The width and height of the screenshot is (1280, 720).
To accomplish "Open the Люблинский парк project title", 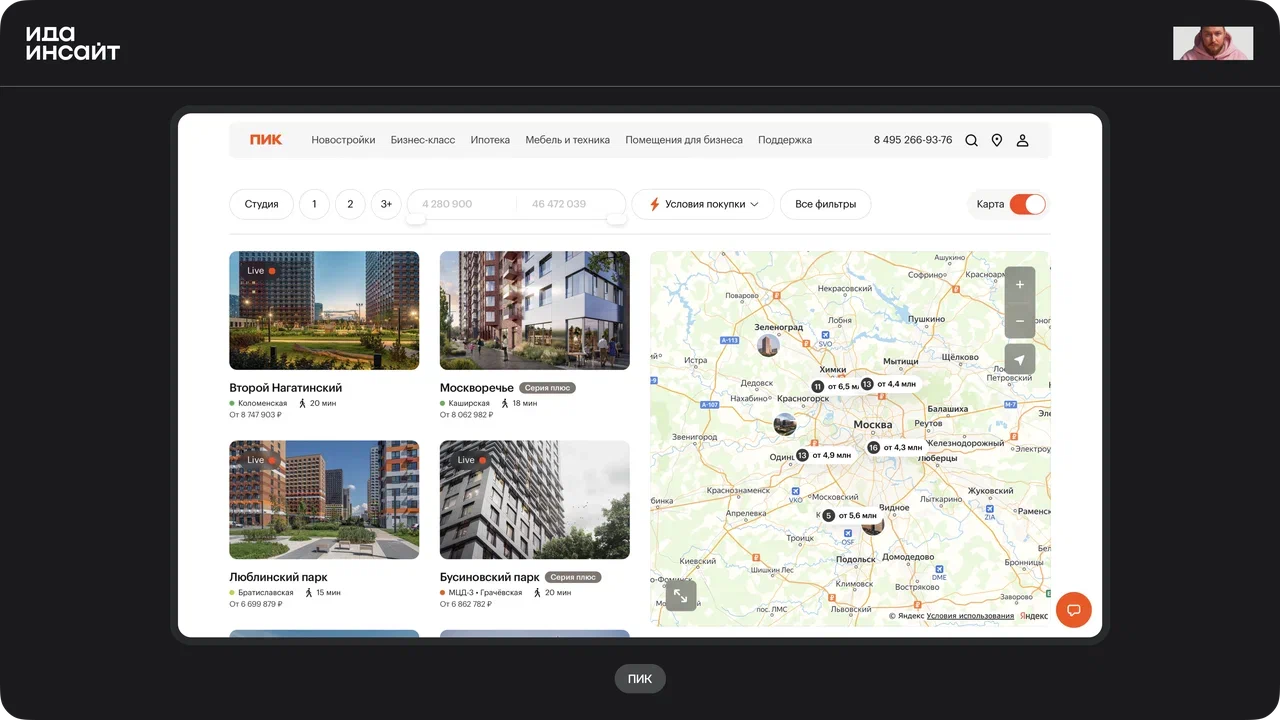I will 278,577.
